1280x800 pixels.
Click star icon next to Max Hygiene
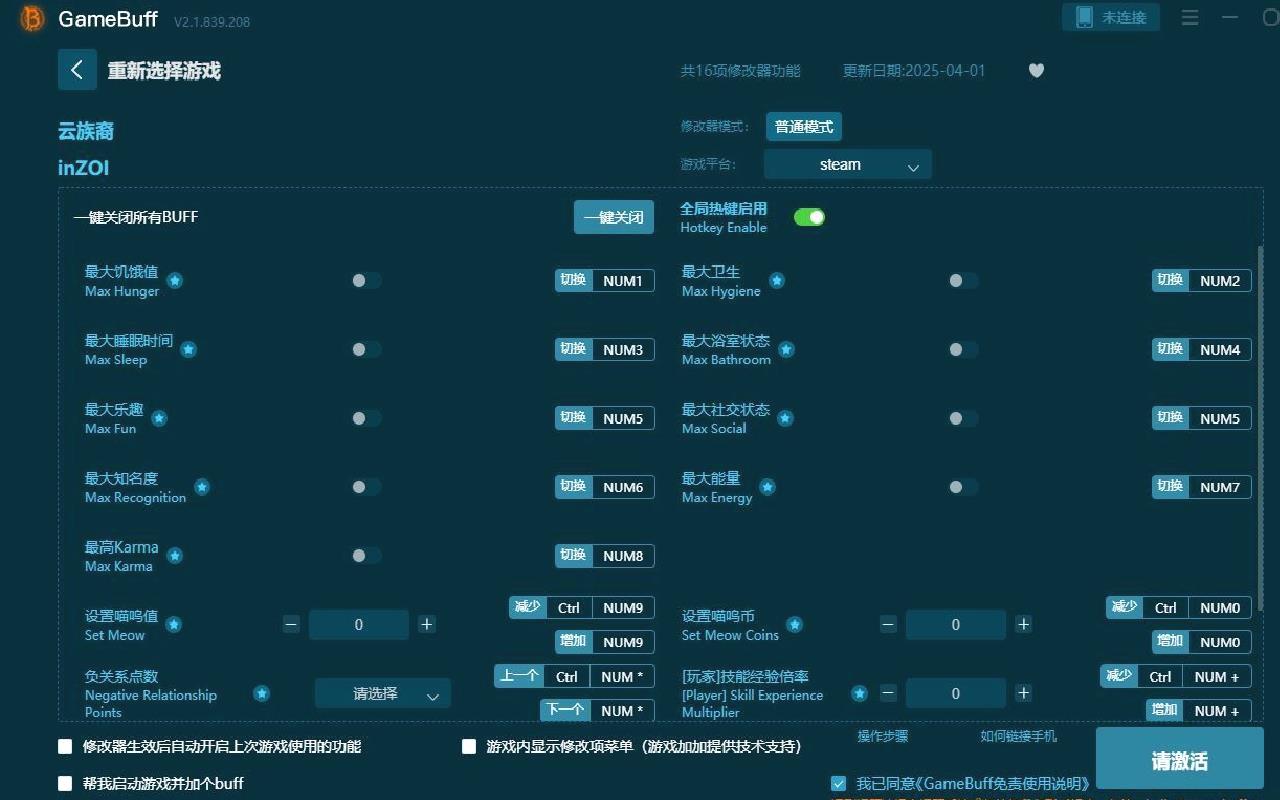point(777,281)
